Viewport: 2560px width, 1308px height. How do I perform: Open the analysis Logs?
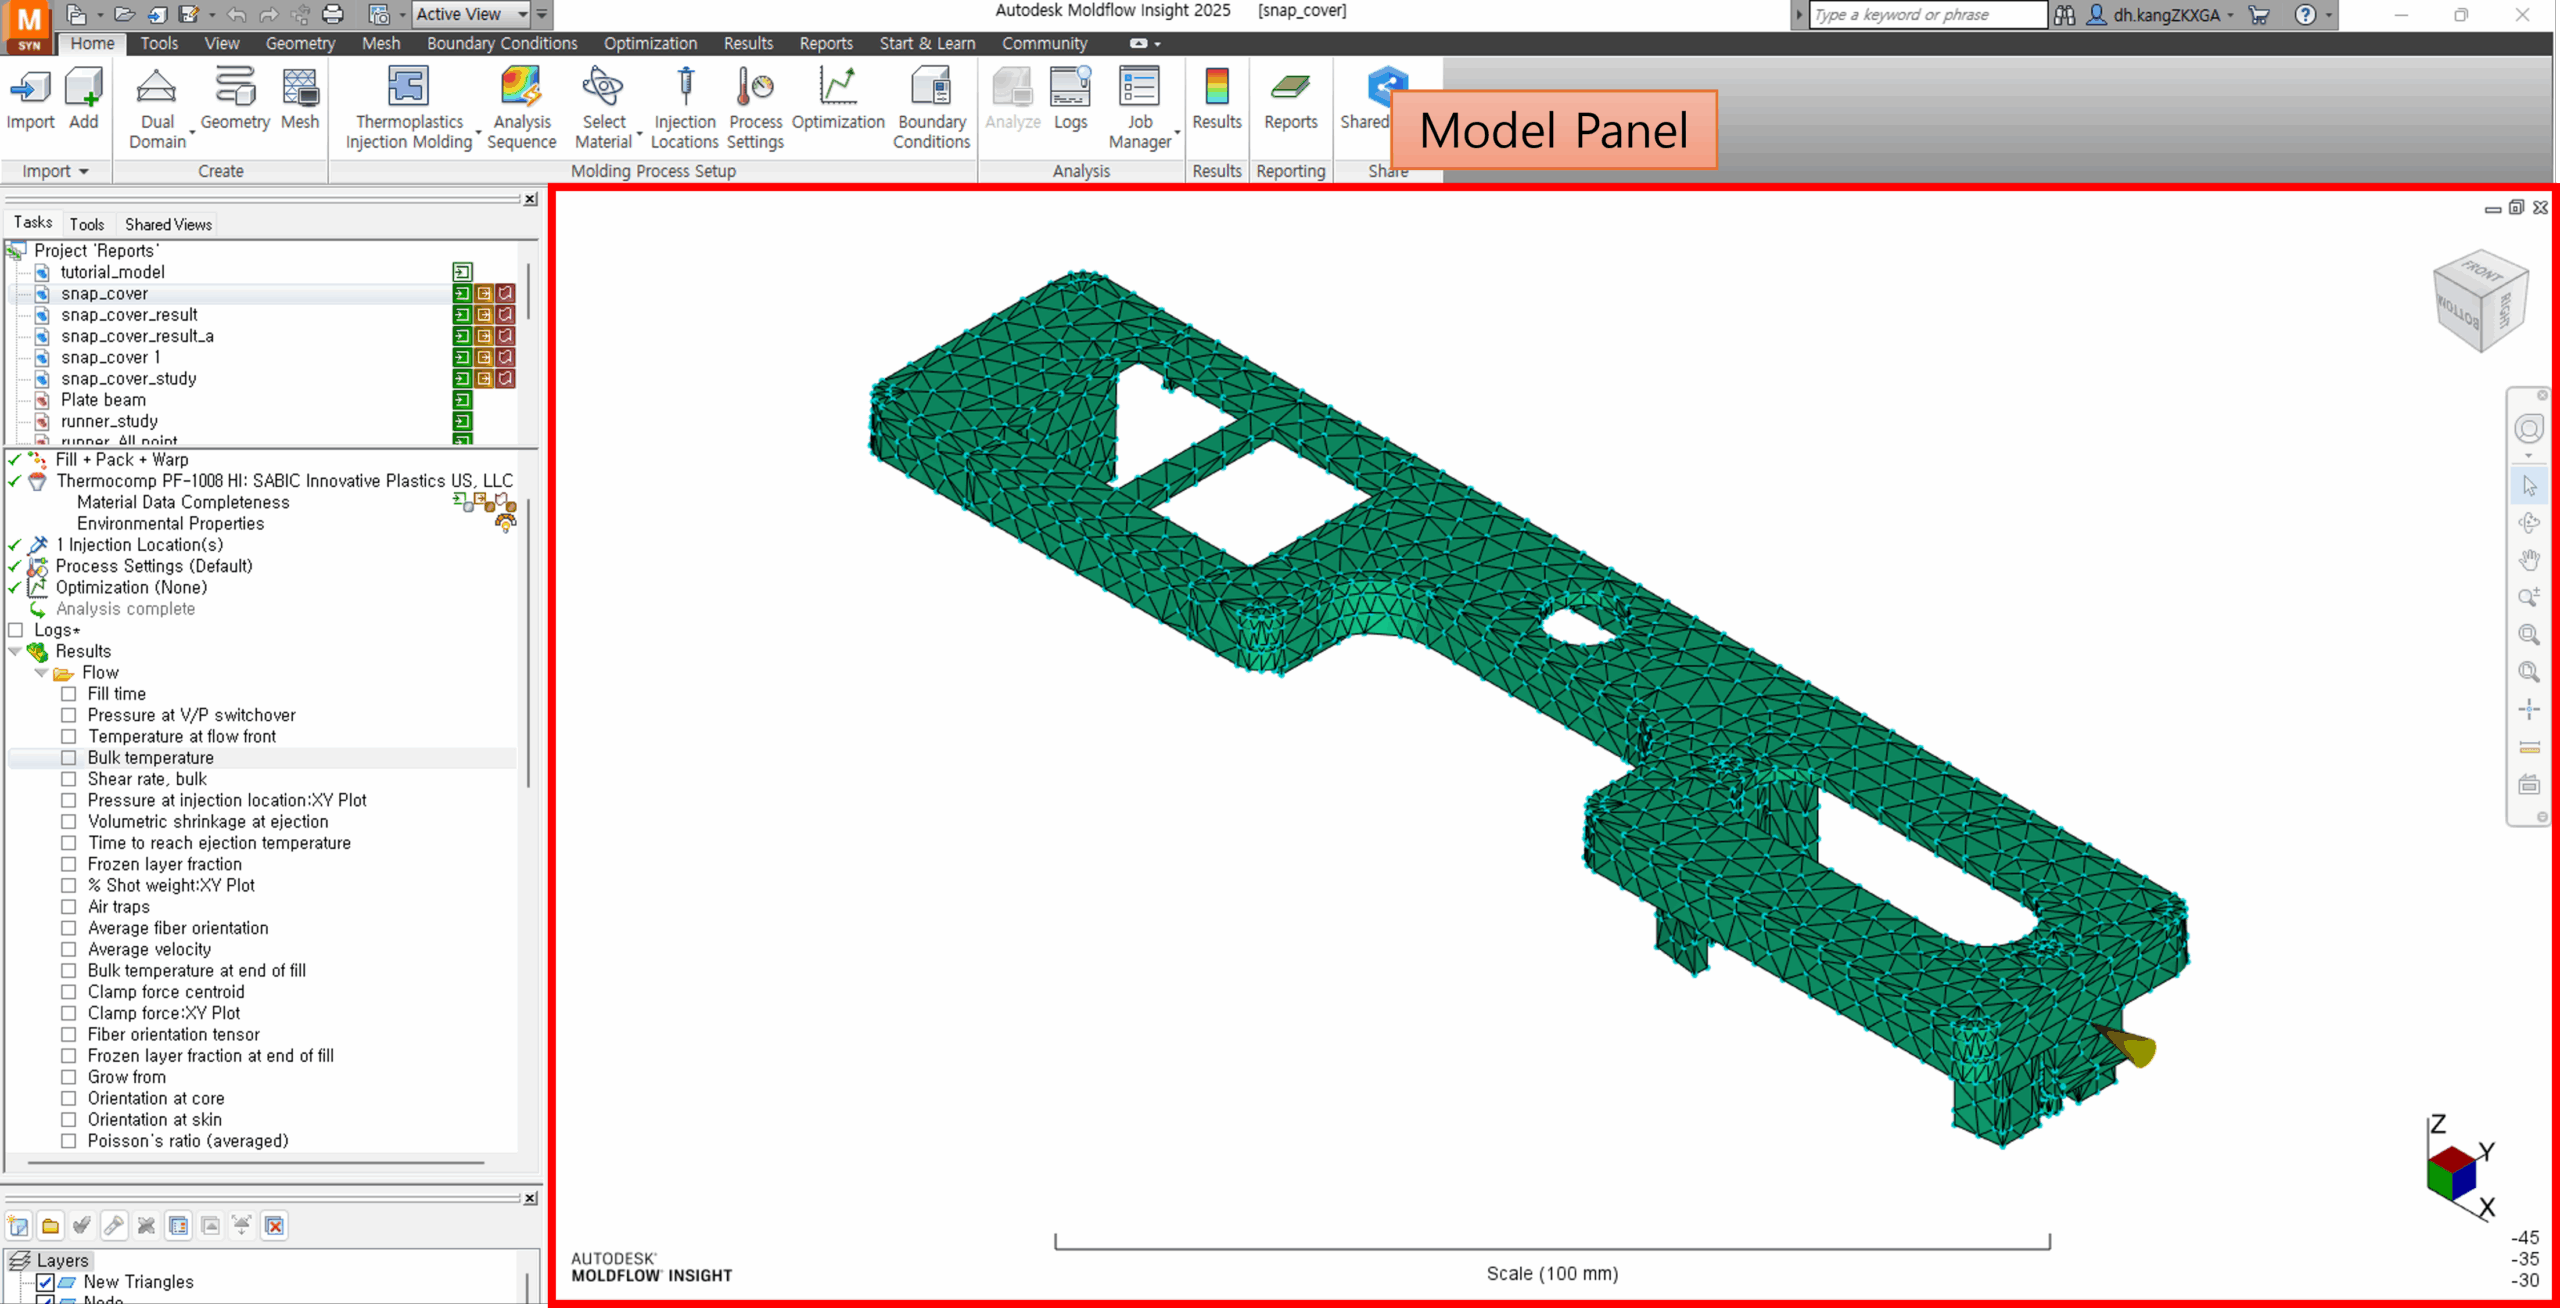tap(1070, 98)
